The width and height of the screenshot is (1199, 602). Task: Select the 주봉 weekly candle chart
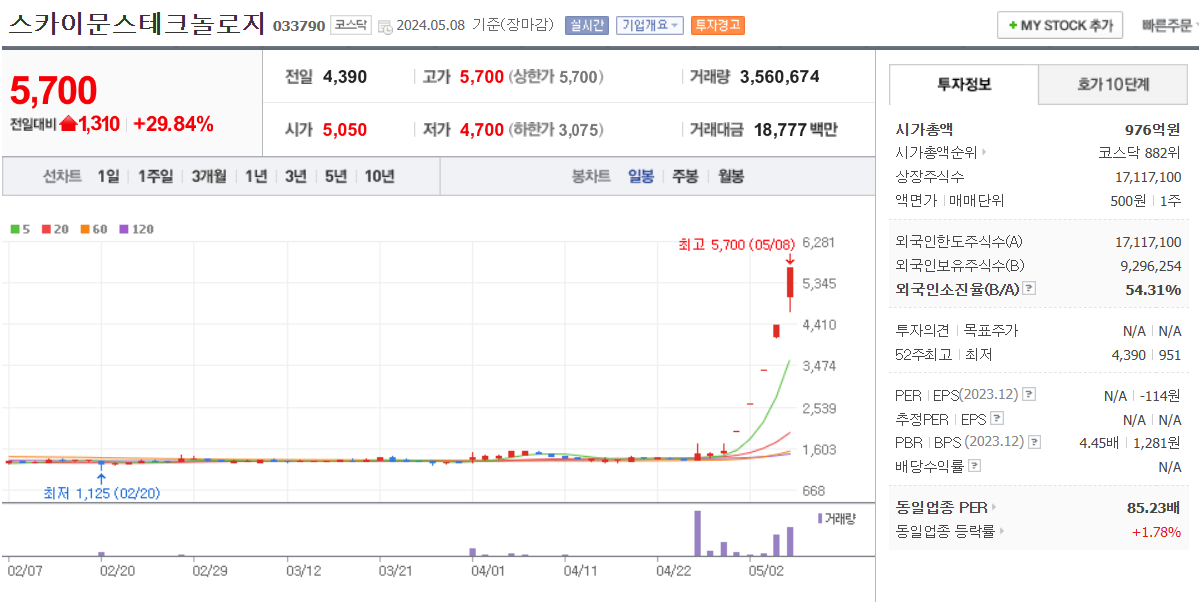tap(685, 177)
